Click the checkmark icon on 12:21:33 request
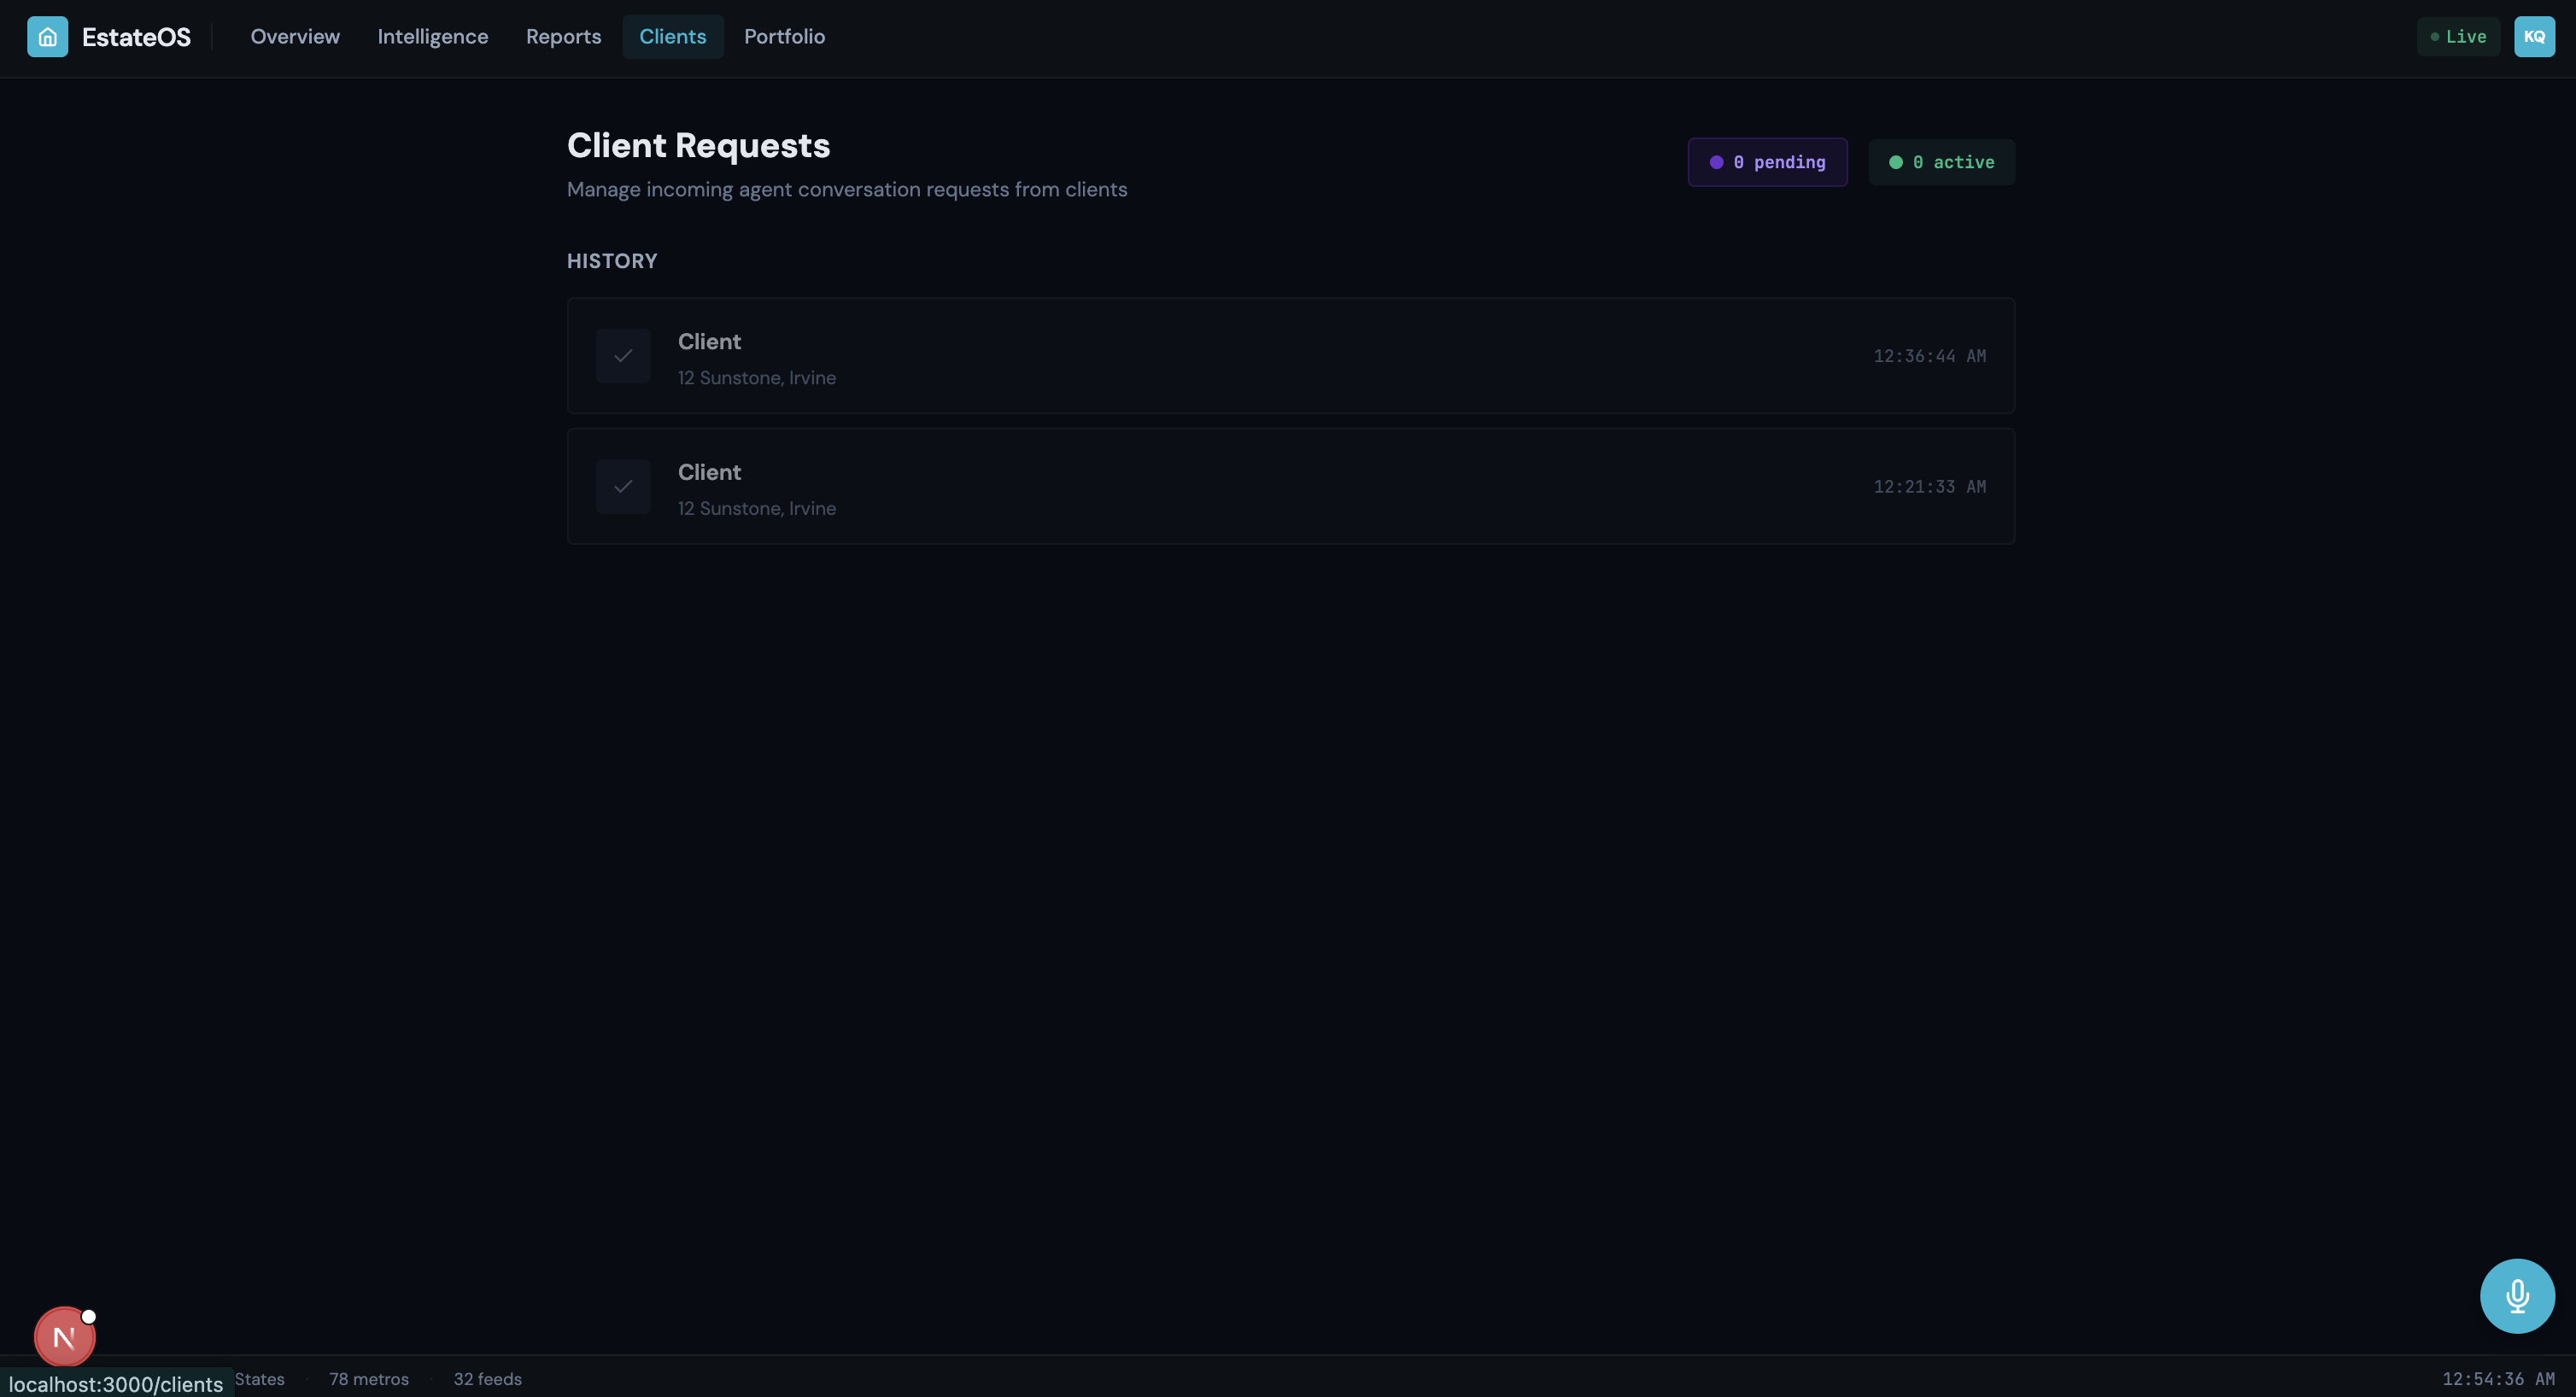This screenshot has height=1397, width=2576. click(x=623, y=487)
